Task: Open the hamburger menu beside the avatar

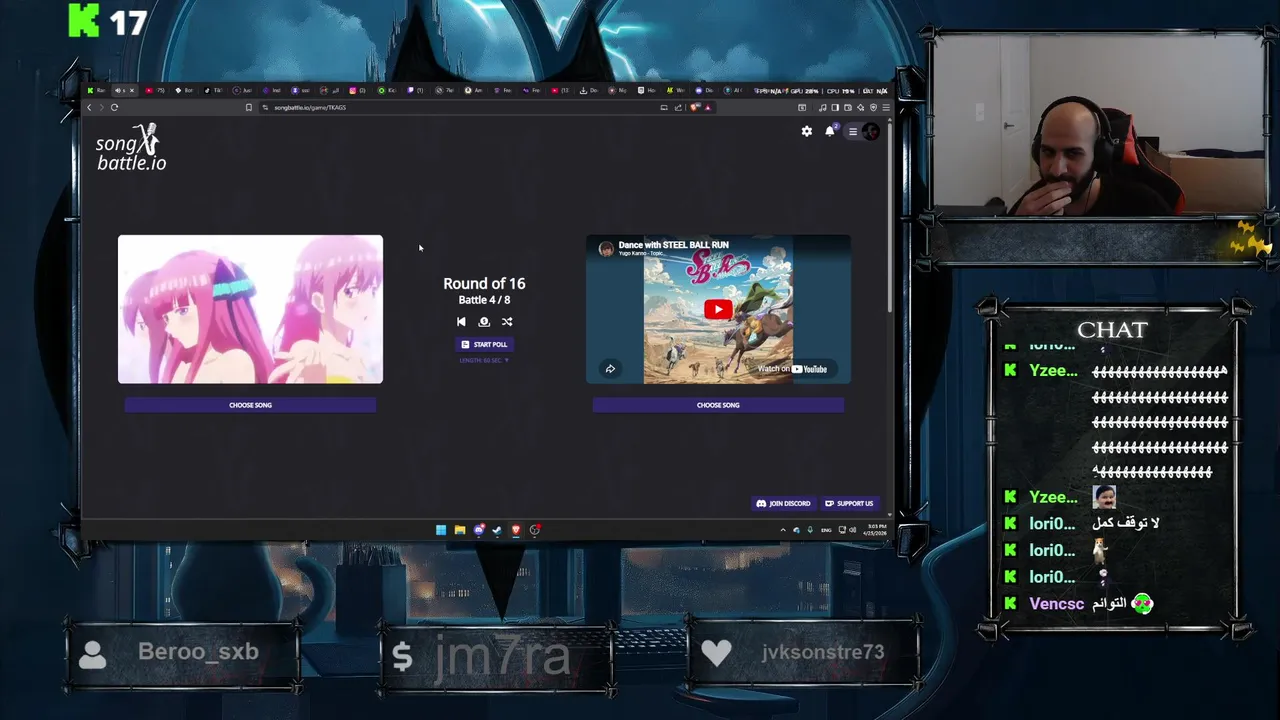Action: point(853,131)
